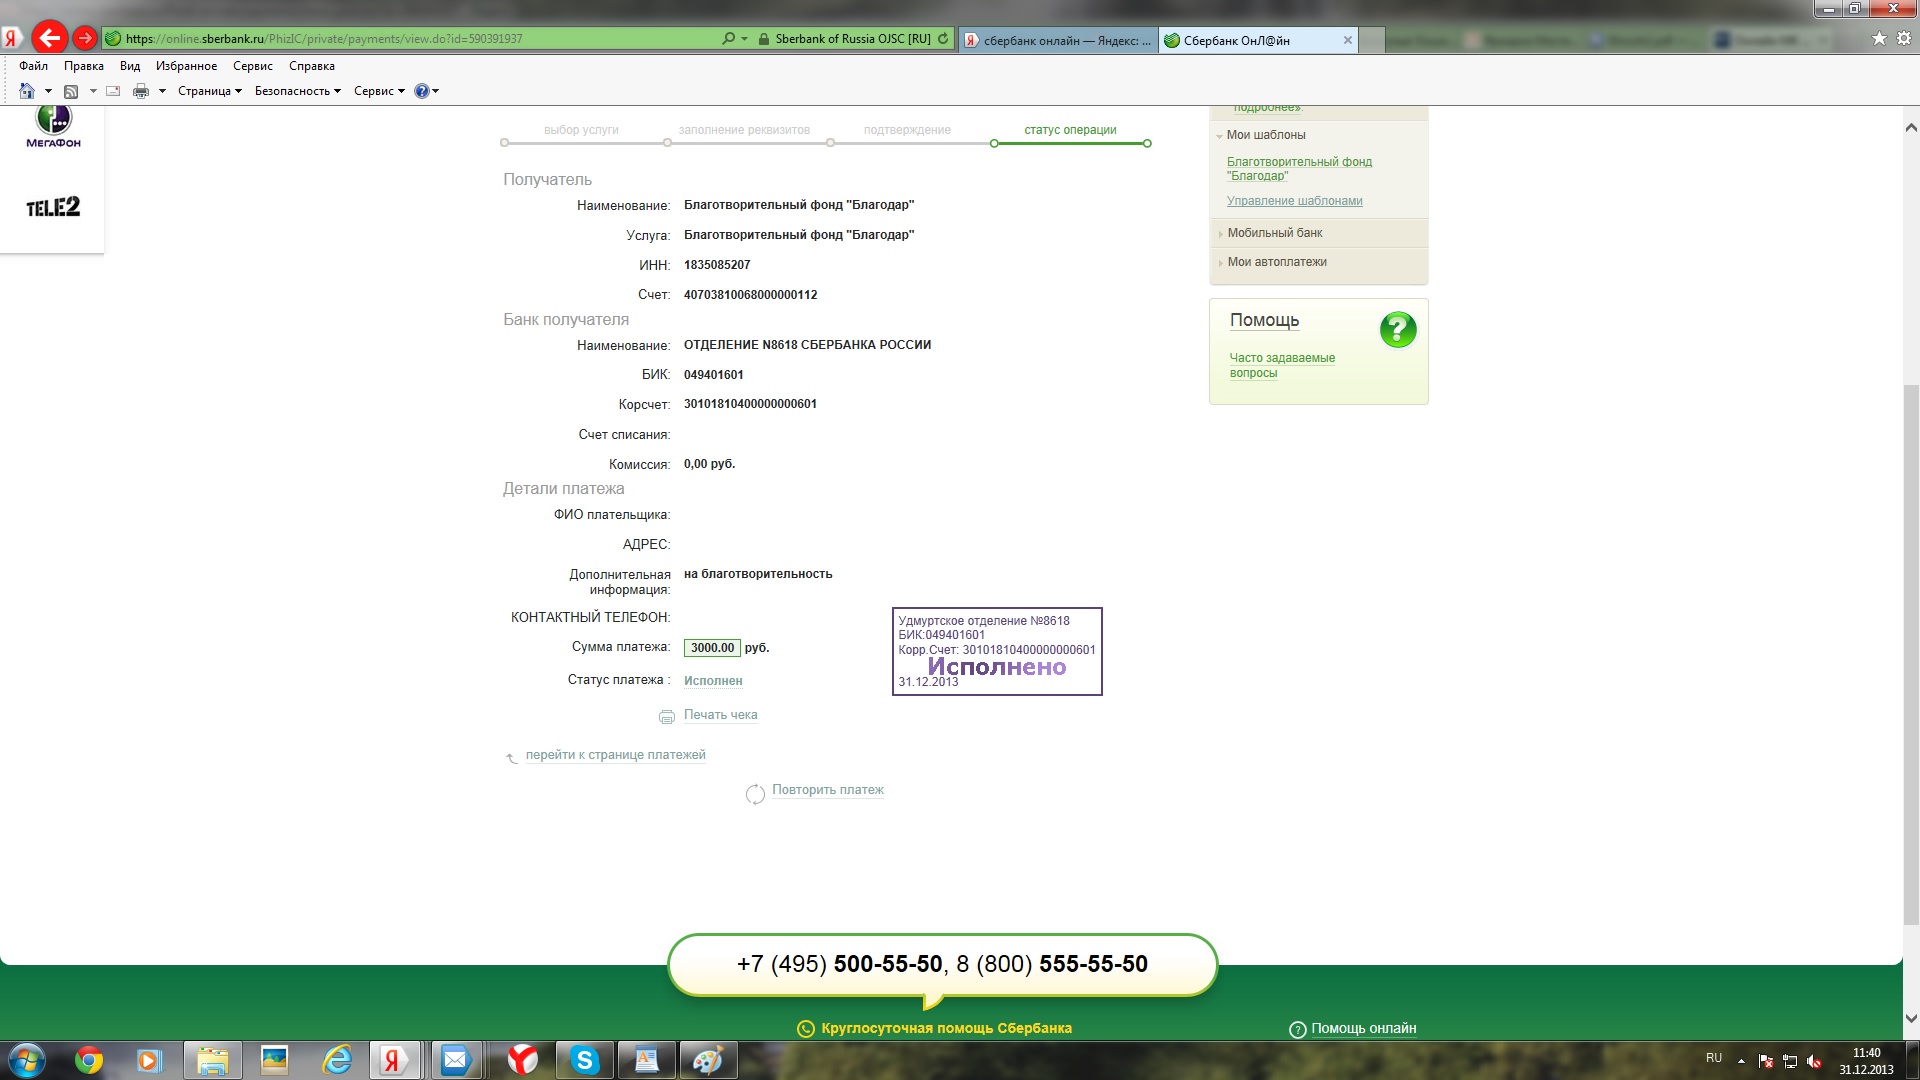Open the Справка menu
This screenshot has width=1920, height=1080.
click(312, 66)
